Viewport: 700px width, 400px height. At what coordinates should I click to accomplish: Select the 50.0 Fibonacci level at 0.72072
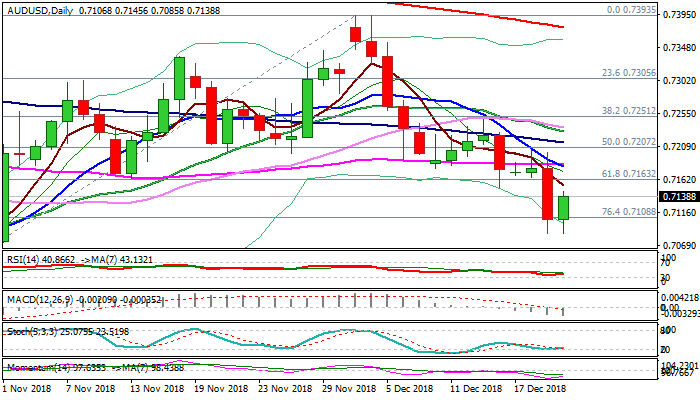[x=627, y=143]
